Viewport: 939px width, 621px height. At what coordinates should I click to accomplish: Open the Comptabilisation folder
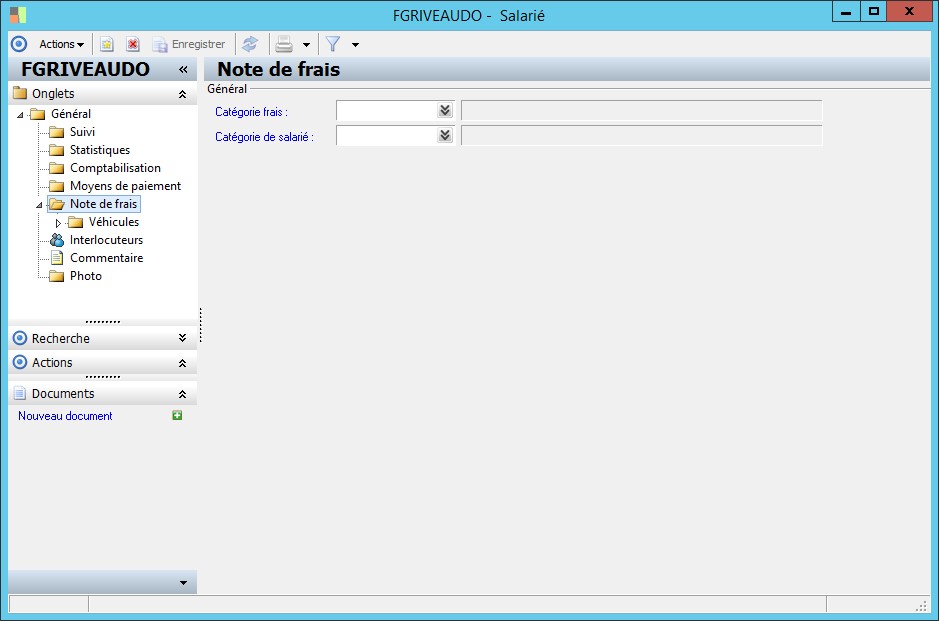point(115,168)
